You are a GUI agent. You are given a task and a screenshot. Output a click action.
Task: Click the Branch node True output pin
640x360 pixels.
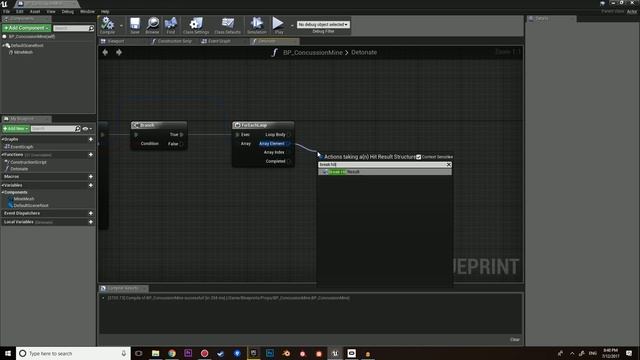[182, 134]
